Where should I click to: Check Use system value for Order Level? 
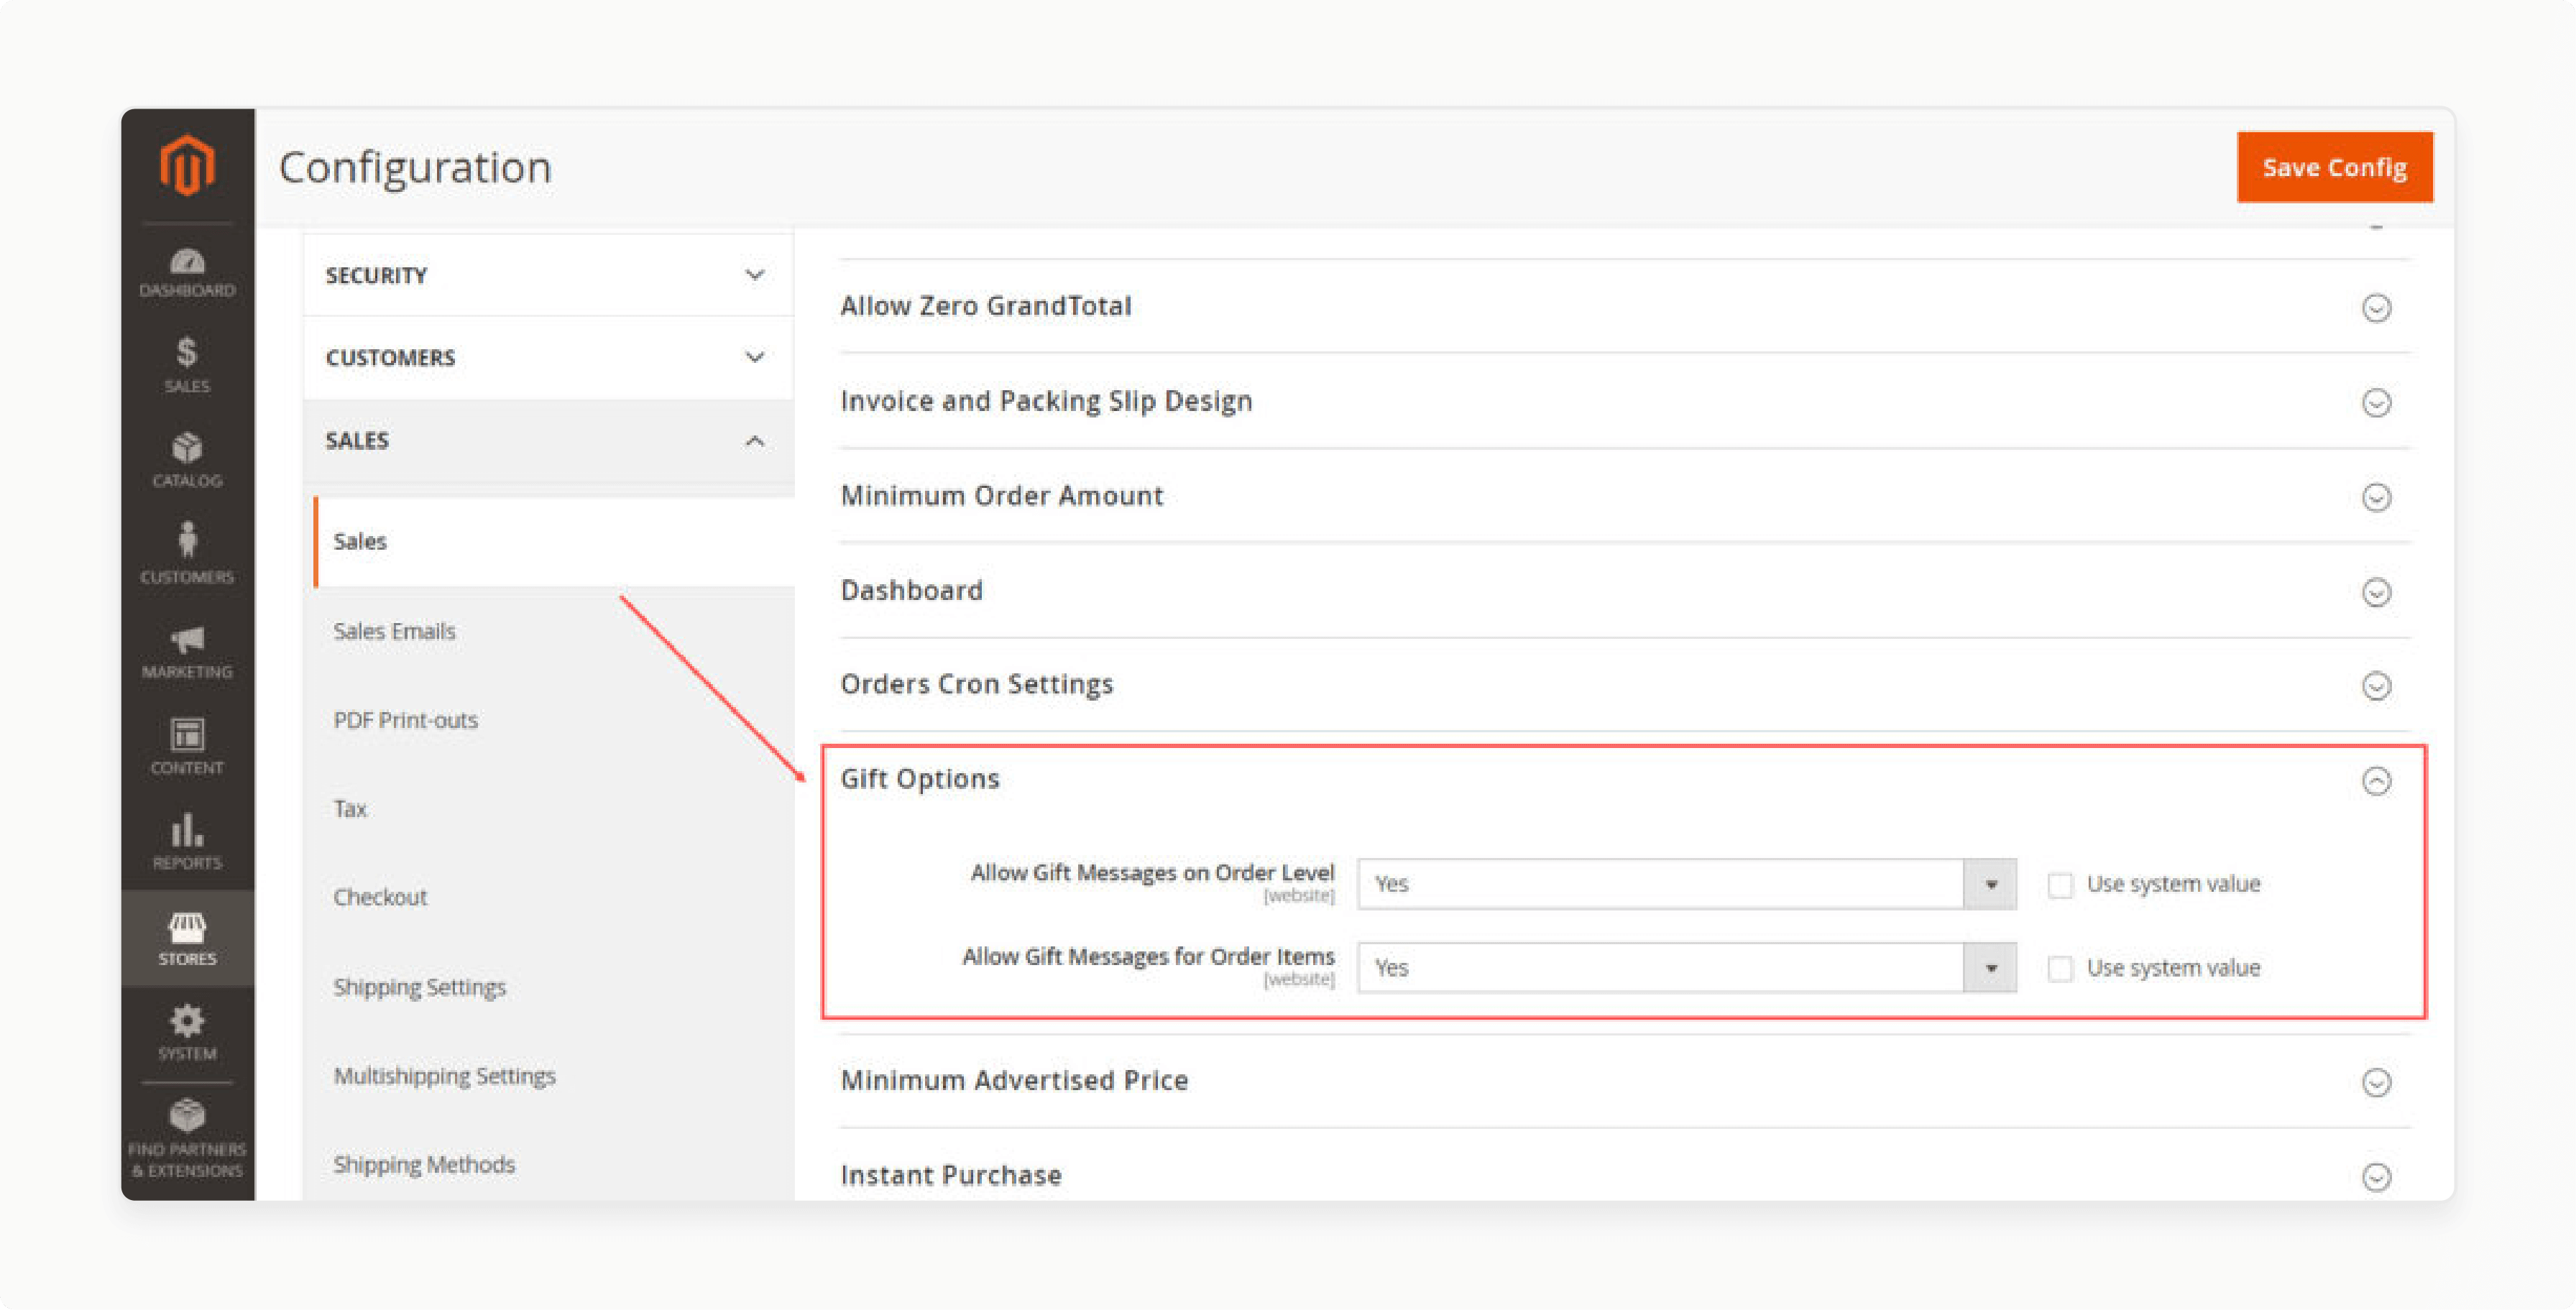click(x=2059, y=885)
